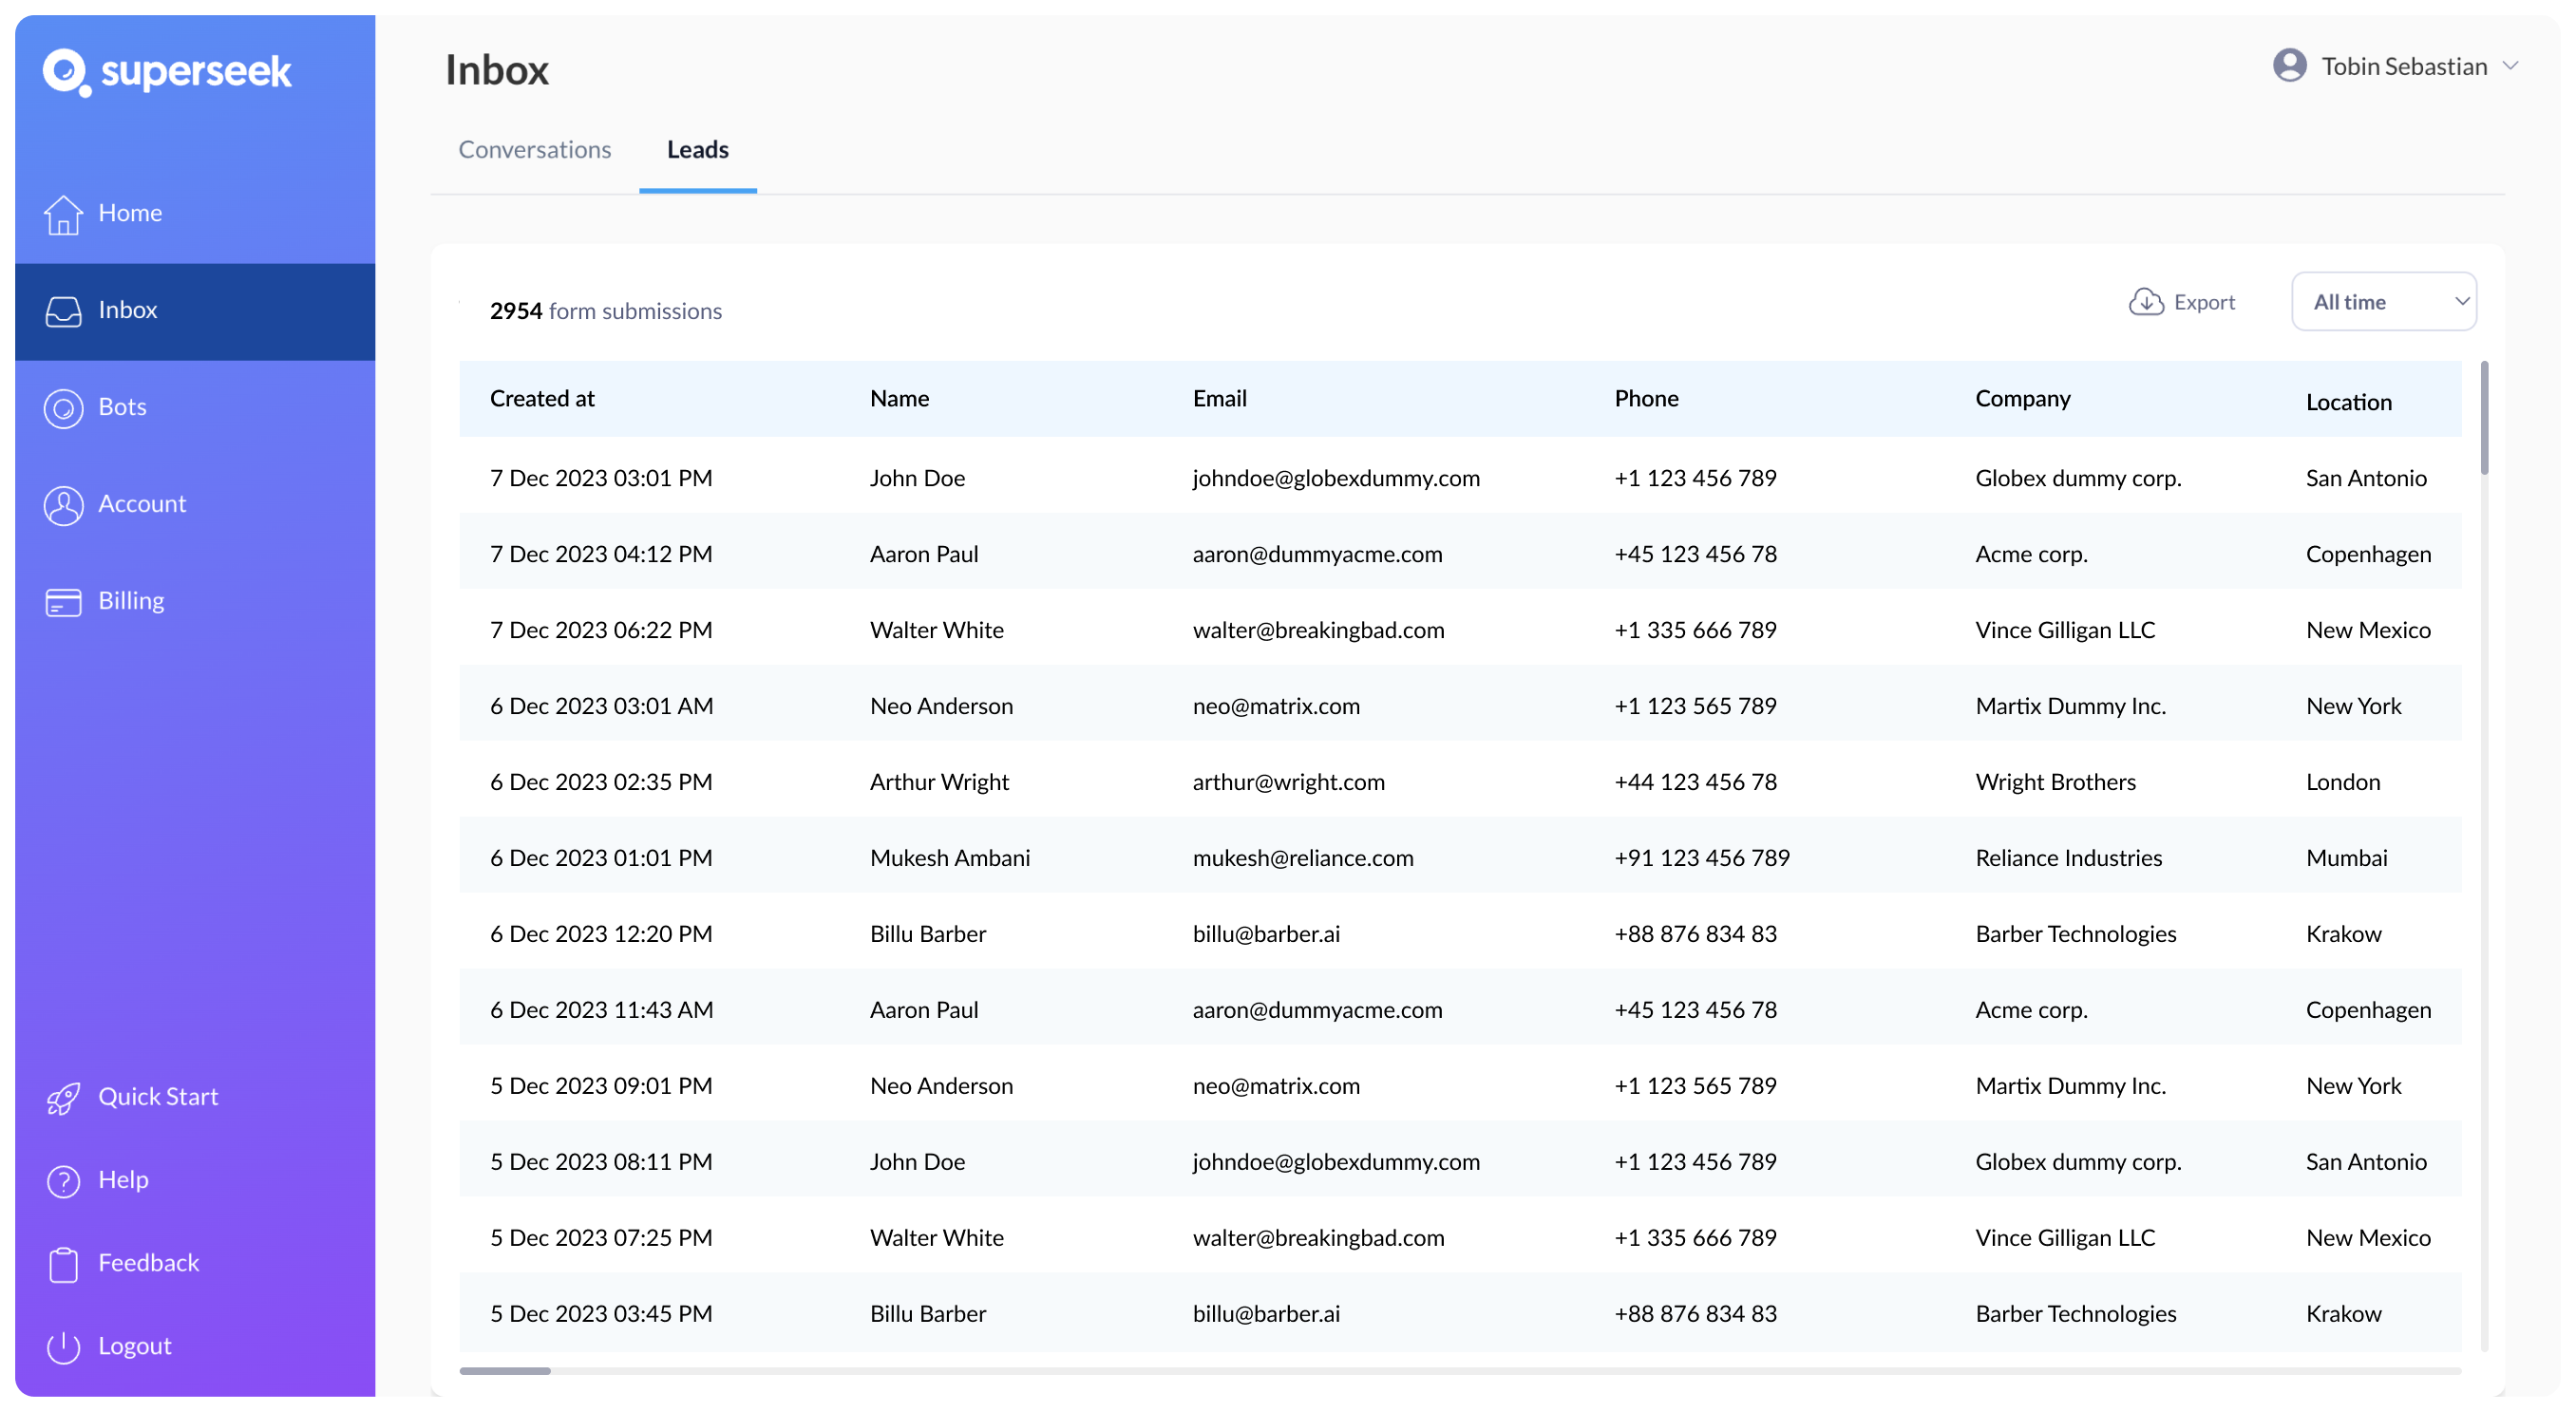Click the user avatar icon
Viewport: 2576px width, 1412px height.
(x=2289, y=66)
